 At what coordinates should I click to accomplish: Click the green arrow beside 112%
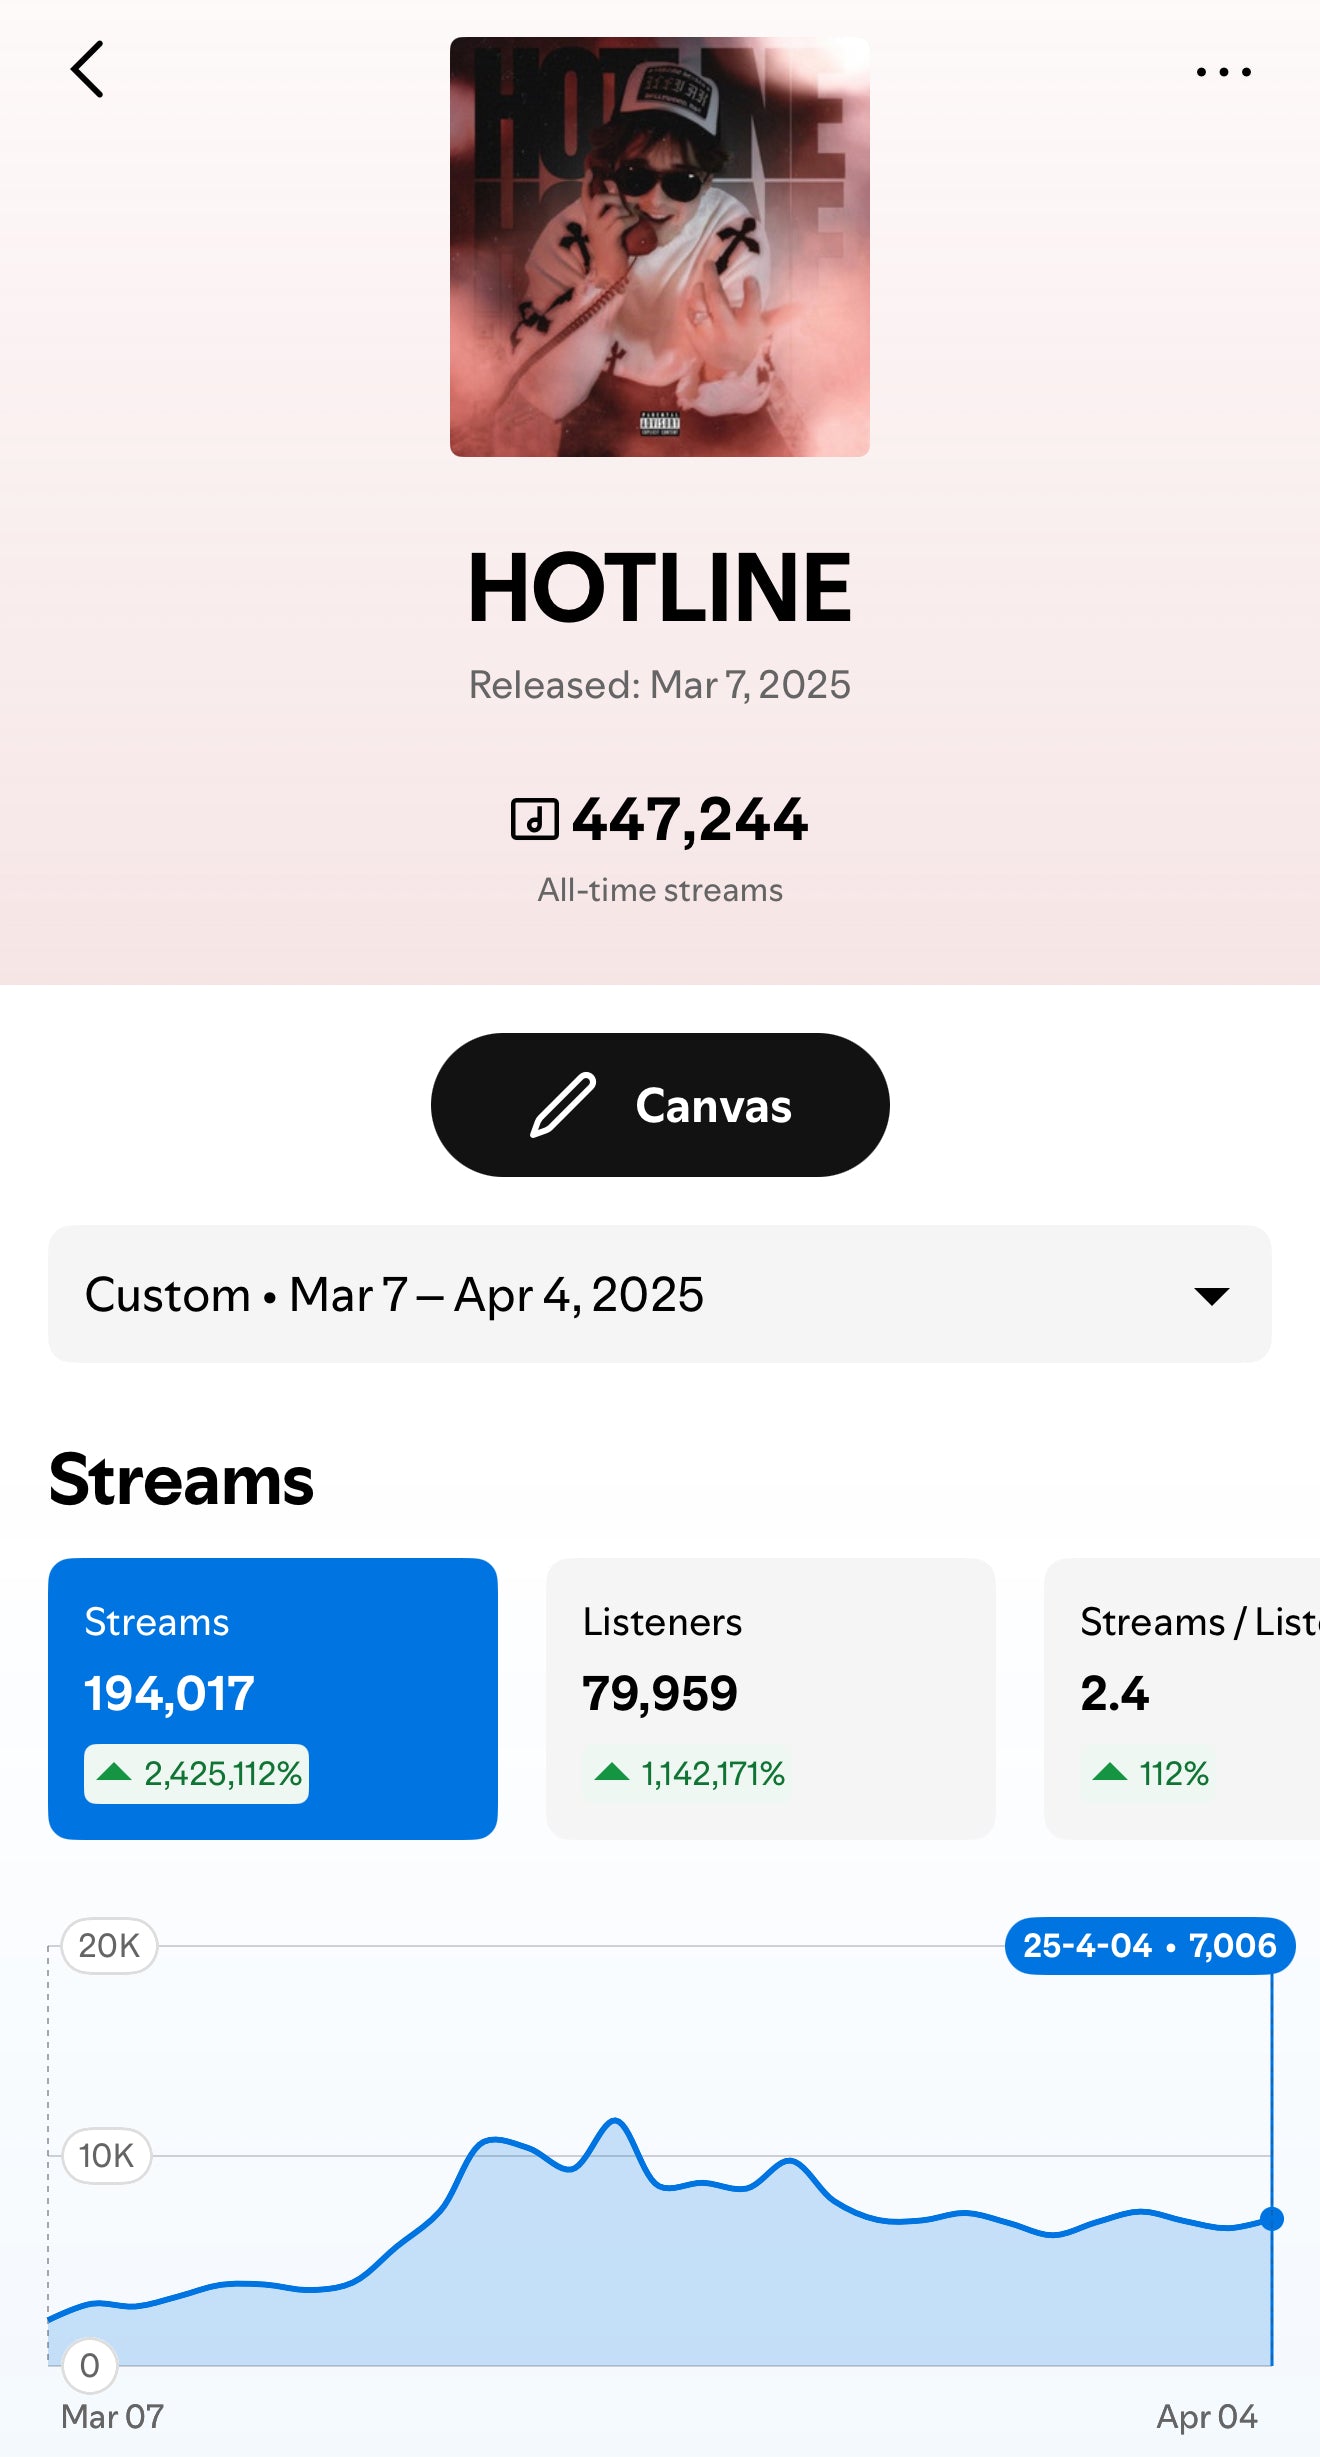point(1110,1773)
